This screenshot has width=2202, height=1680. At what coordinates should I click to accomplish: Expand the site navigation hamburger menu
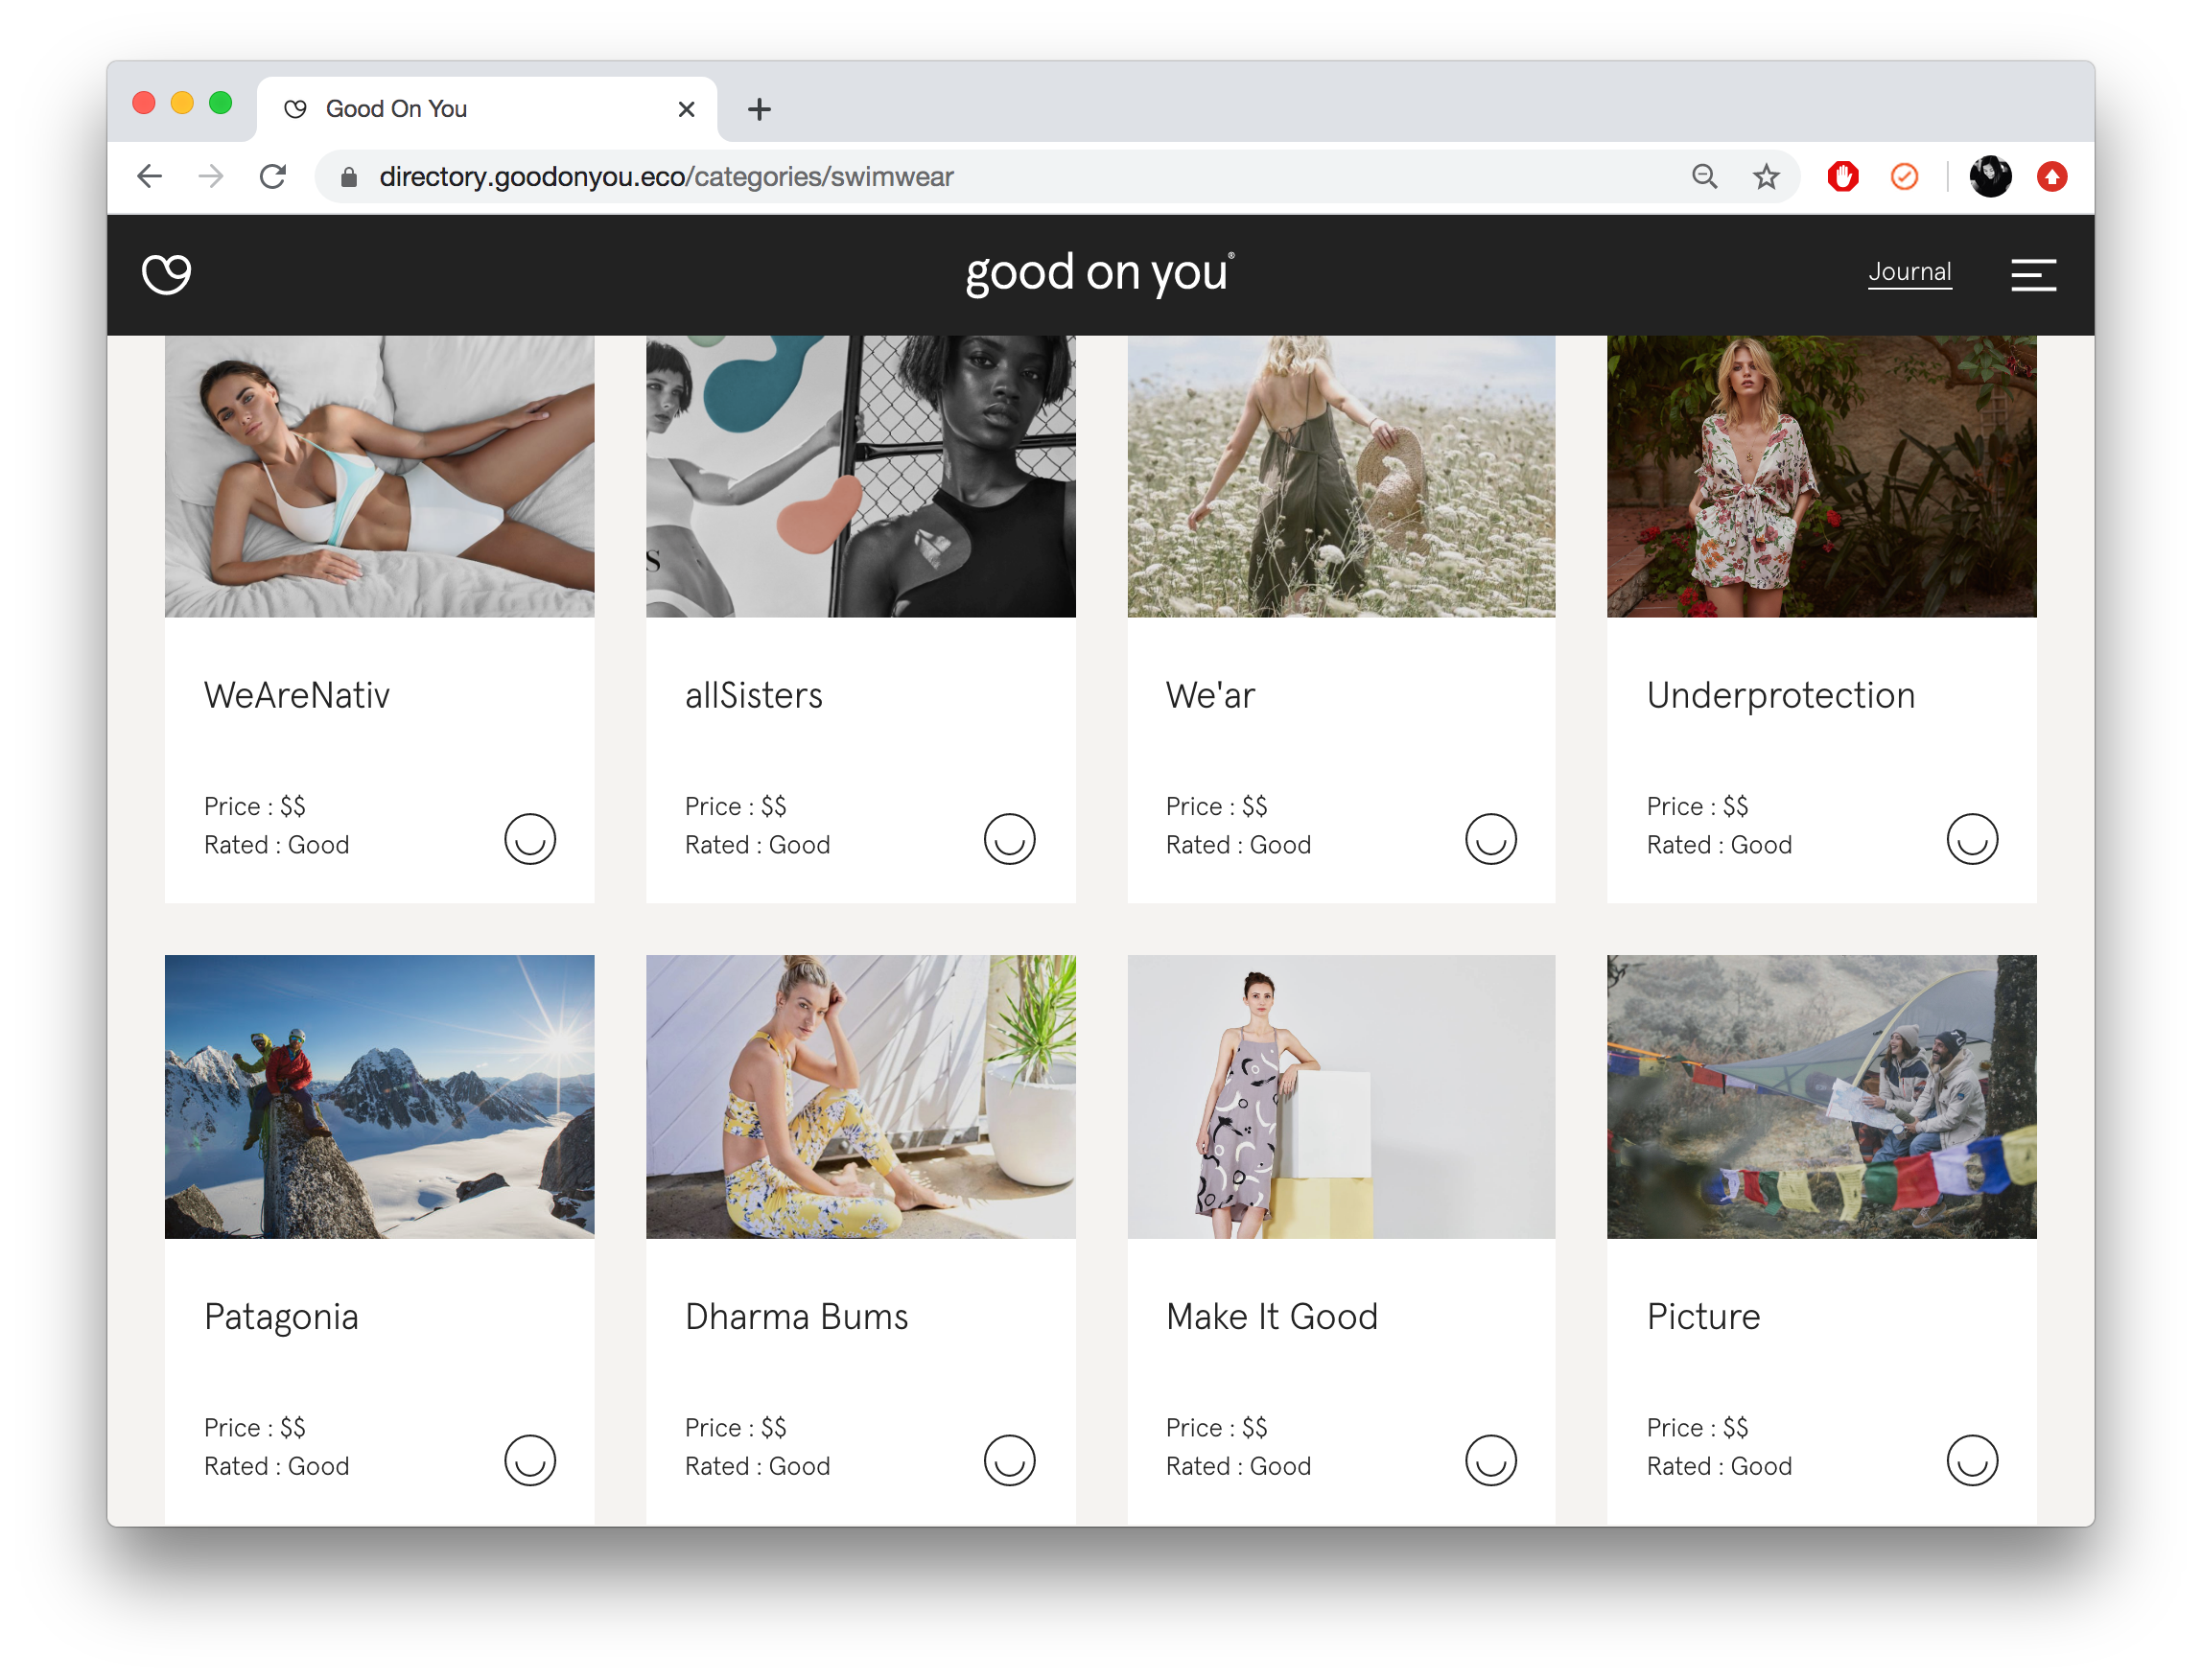(2034, 271)
